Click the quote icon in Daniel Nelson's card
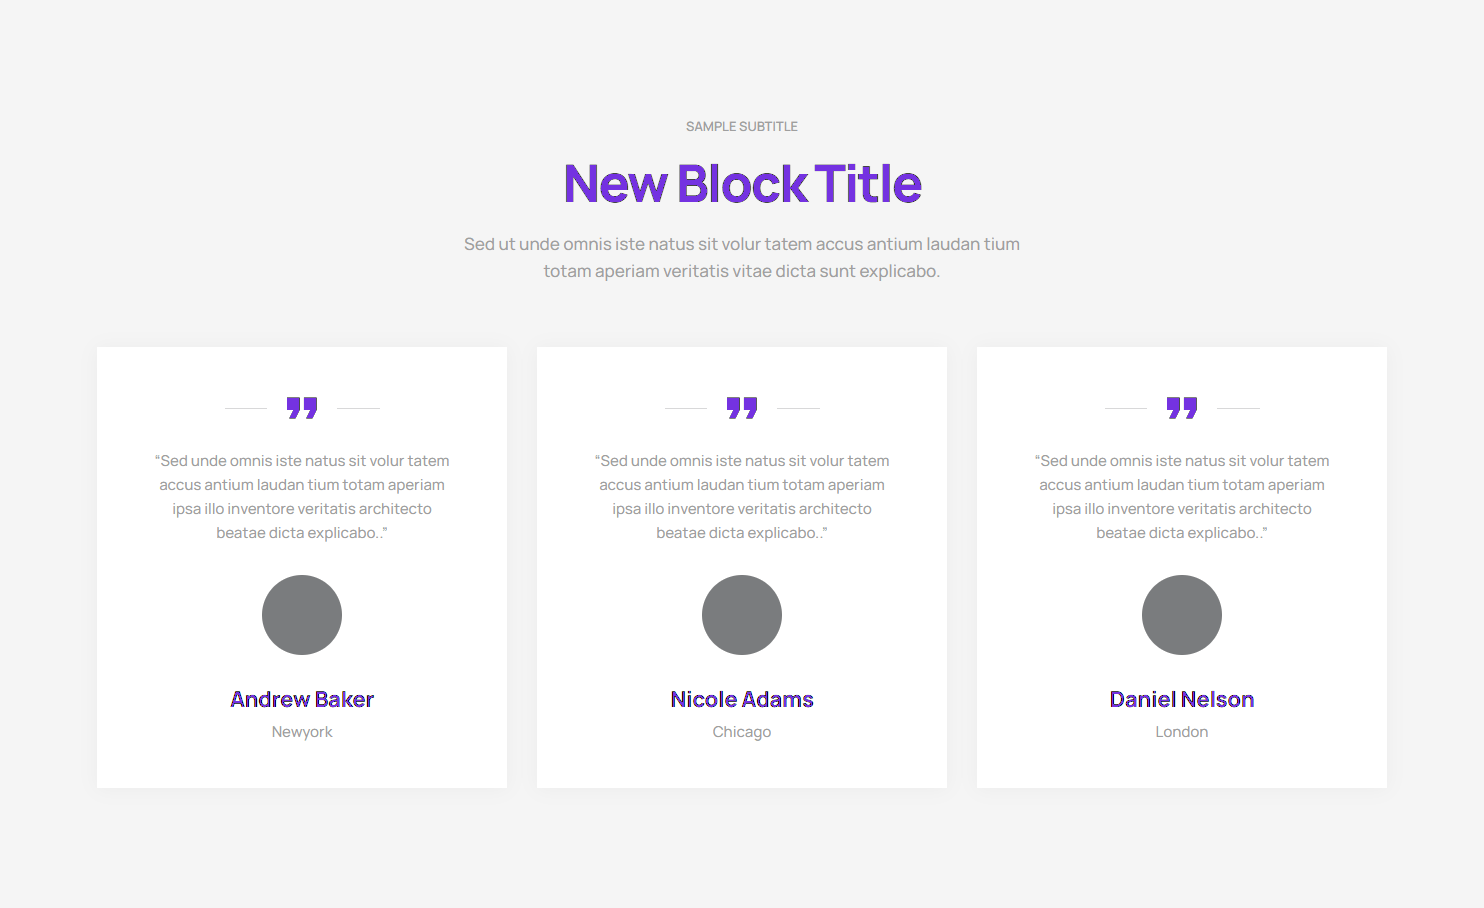This screenshot has width=1484, height=908. click(1182, 408)
